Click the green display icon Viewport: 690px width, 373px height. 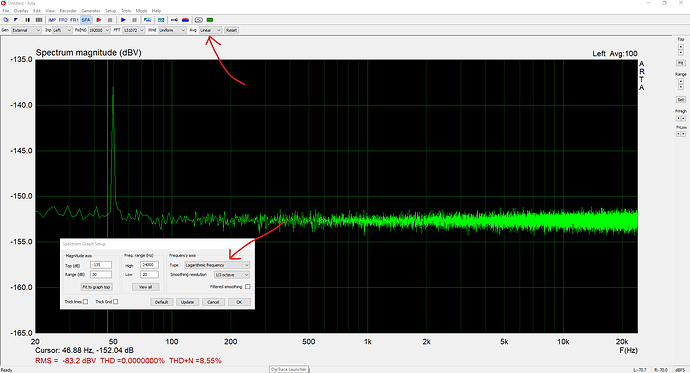(x=210, y=20)
